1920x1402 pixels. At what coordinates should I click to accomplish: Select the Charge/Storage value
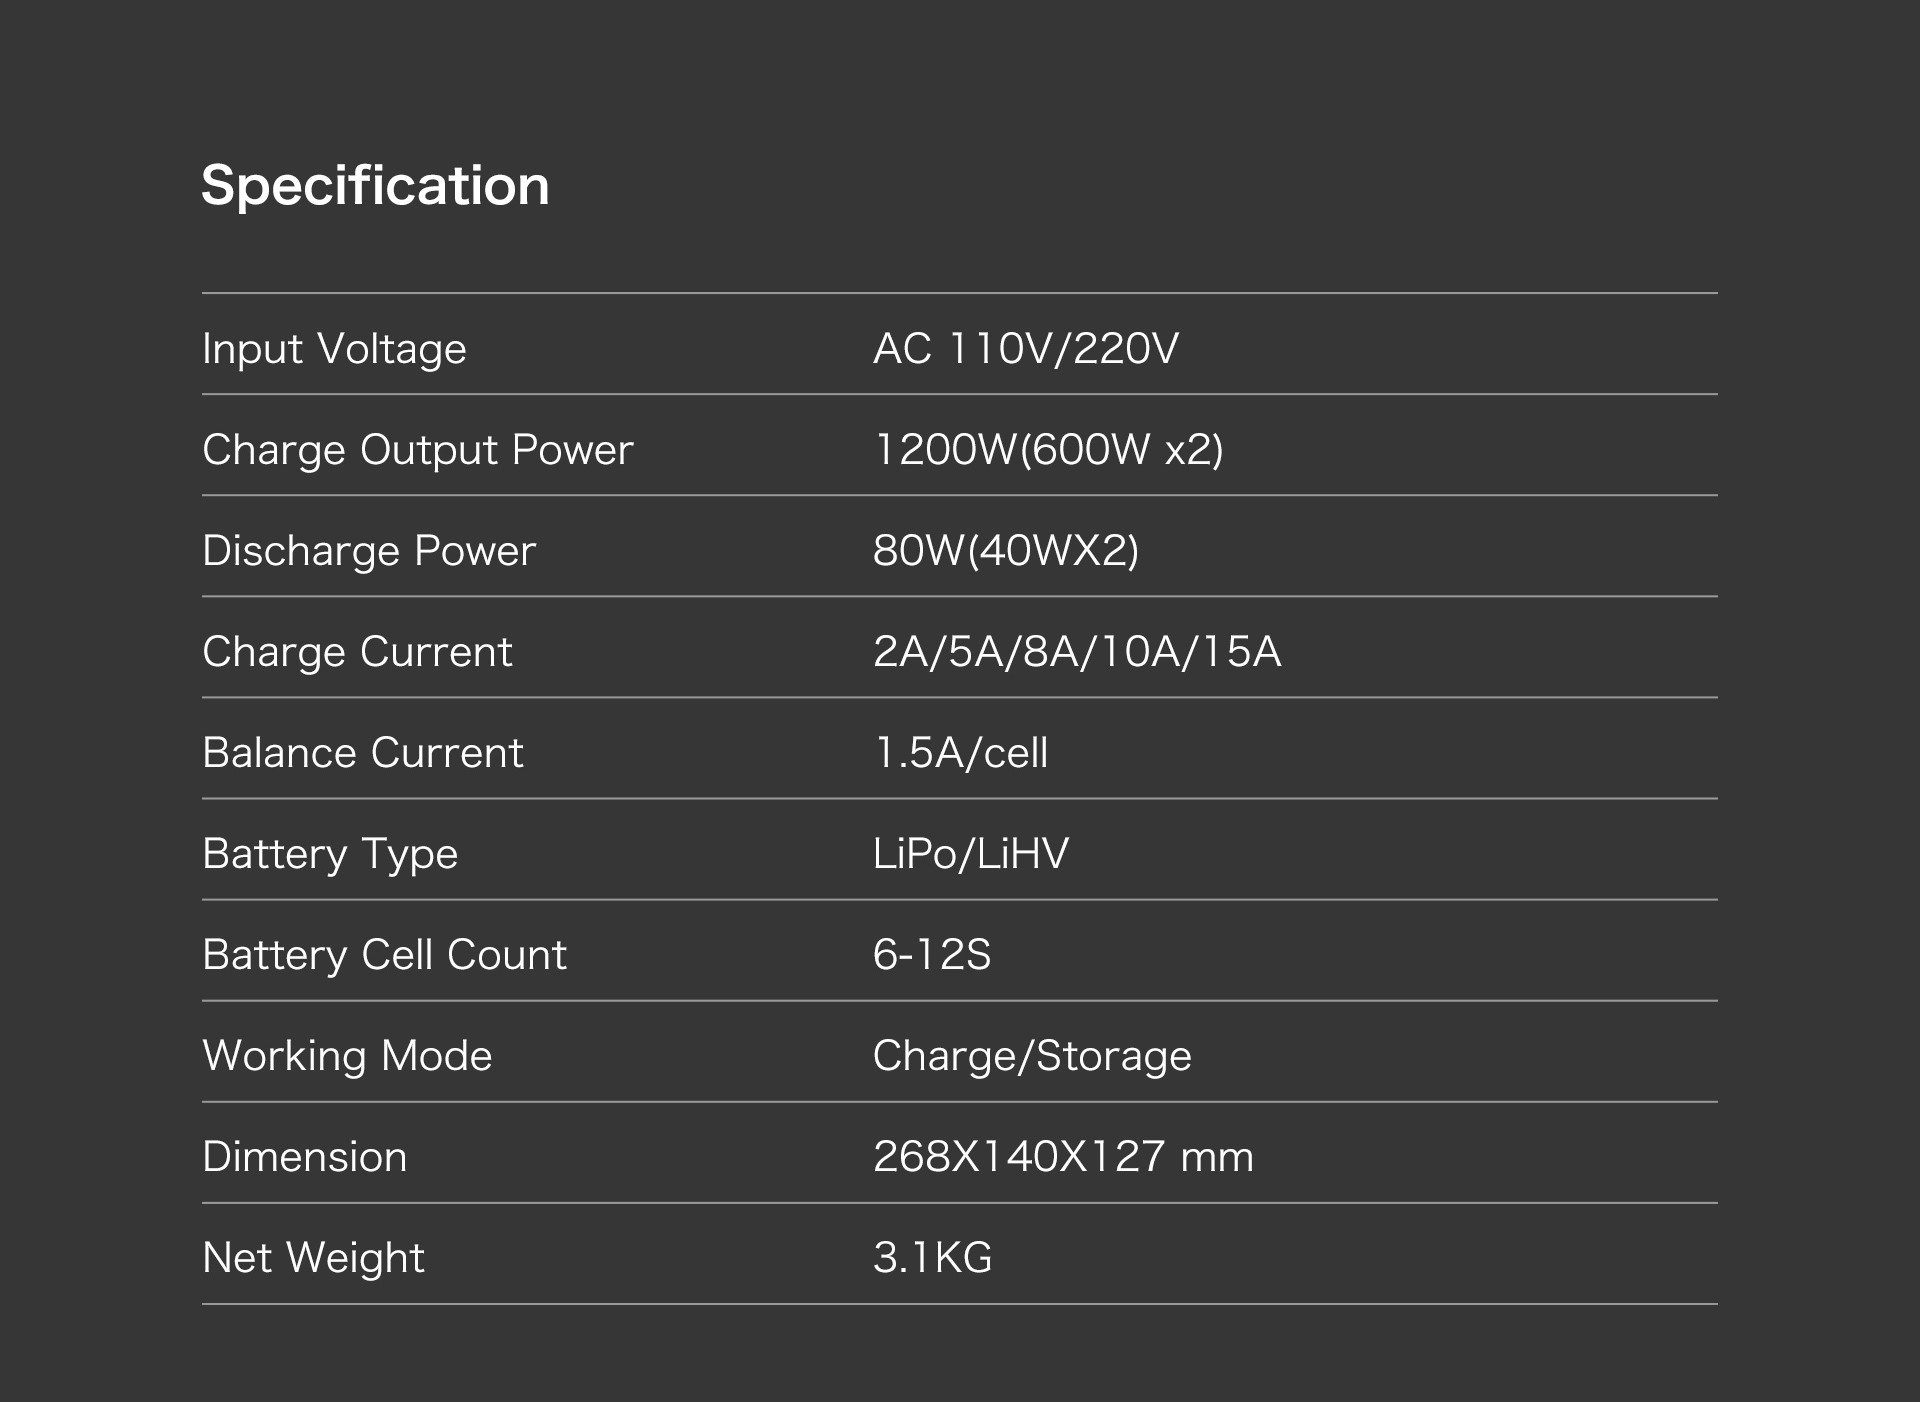[x=1031, y=1056]
